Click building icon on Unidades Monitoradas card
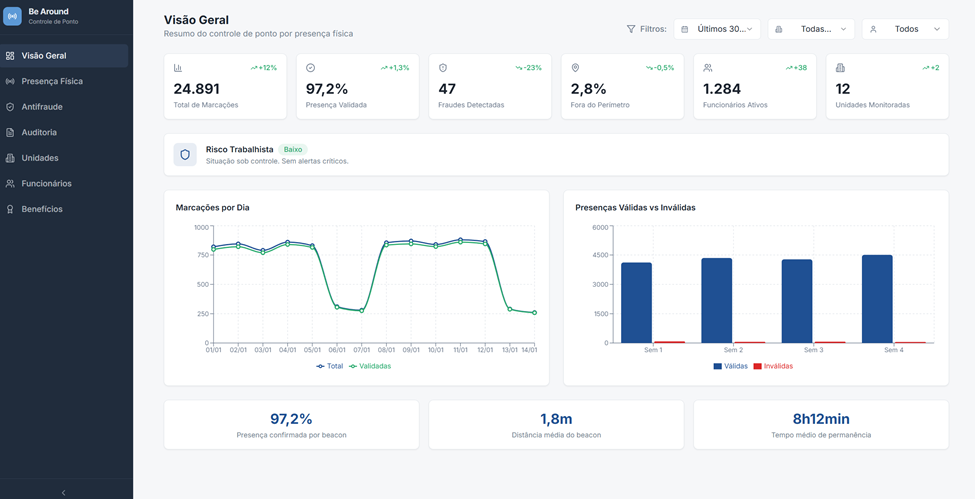Image resolution: width=975 pixels, height=499 pixels. [x=840, y=67]
